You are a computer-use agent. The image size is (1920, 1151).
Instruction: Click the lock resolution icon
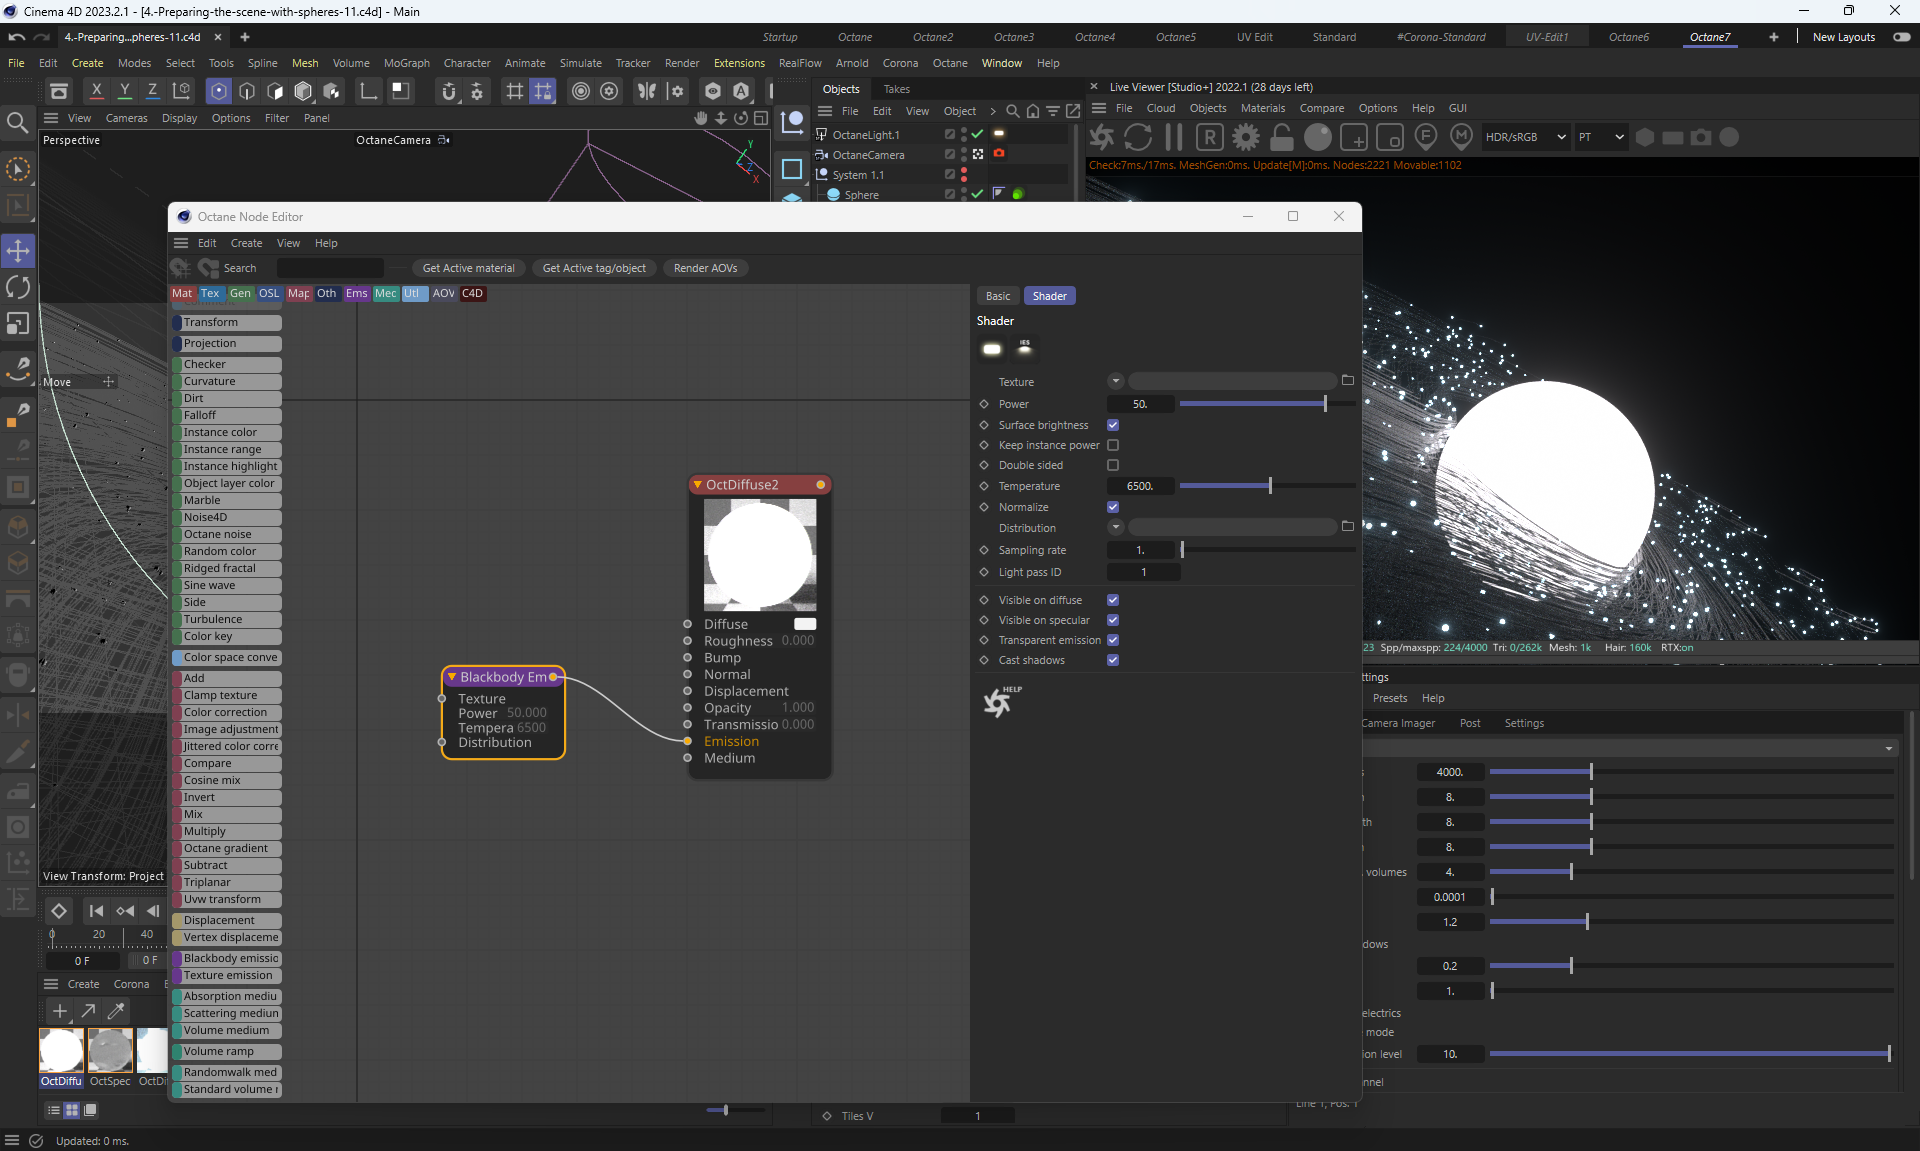pyautogui.click(x=1282, y=137)
